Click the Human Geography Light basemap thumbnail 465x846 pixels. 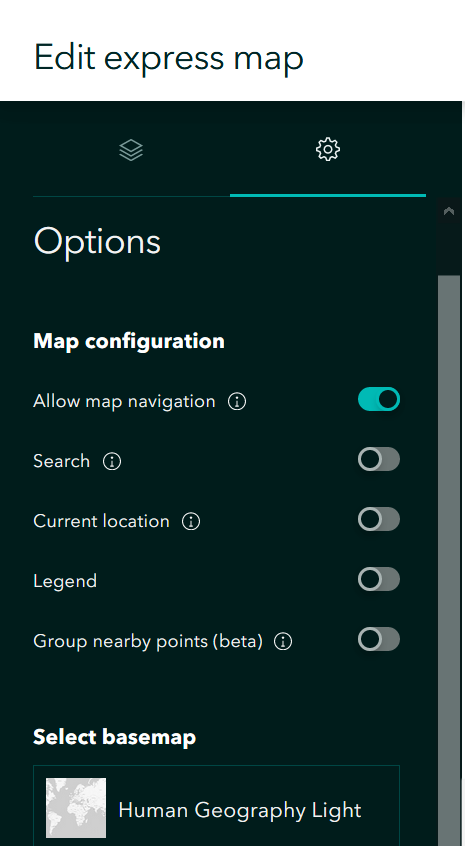pyautogui.click(x=76, y=808)
